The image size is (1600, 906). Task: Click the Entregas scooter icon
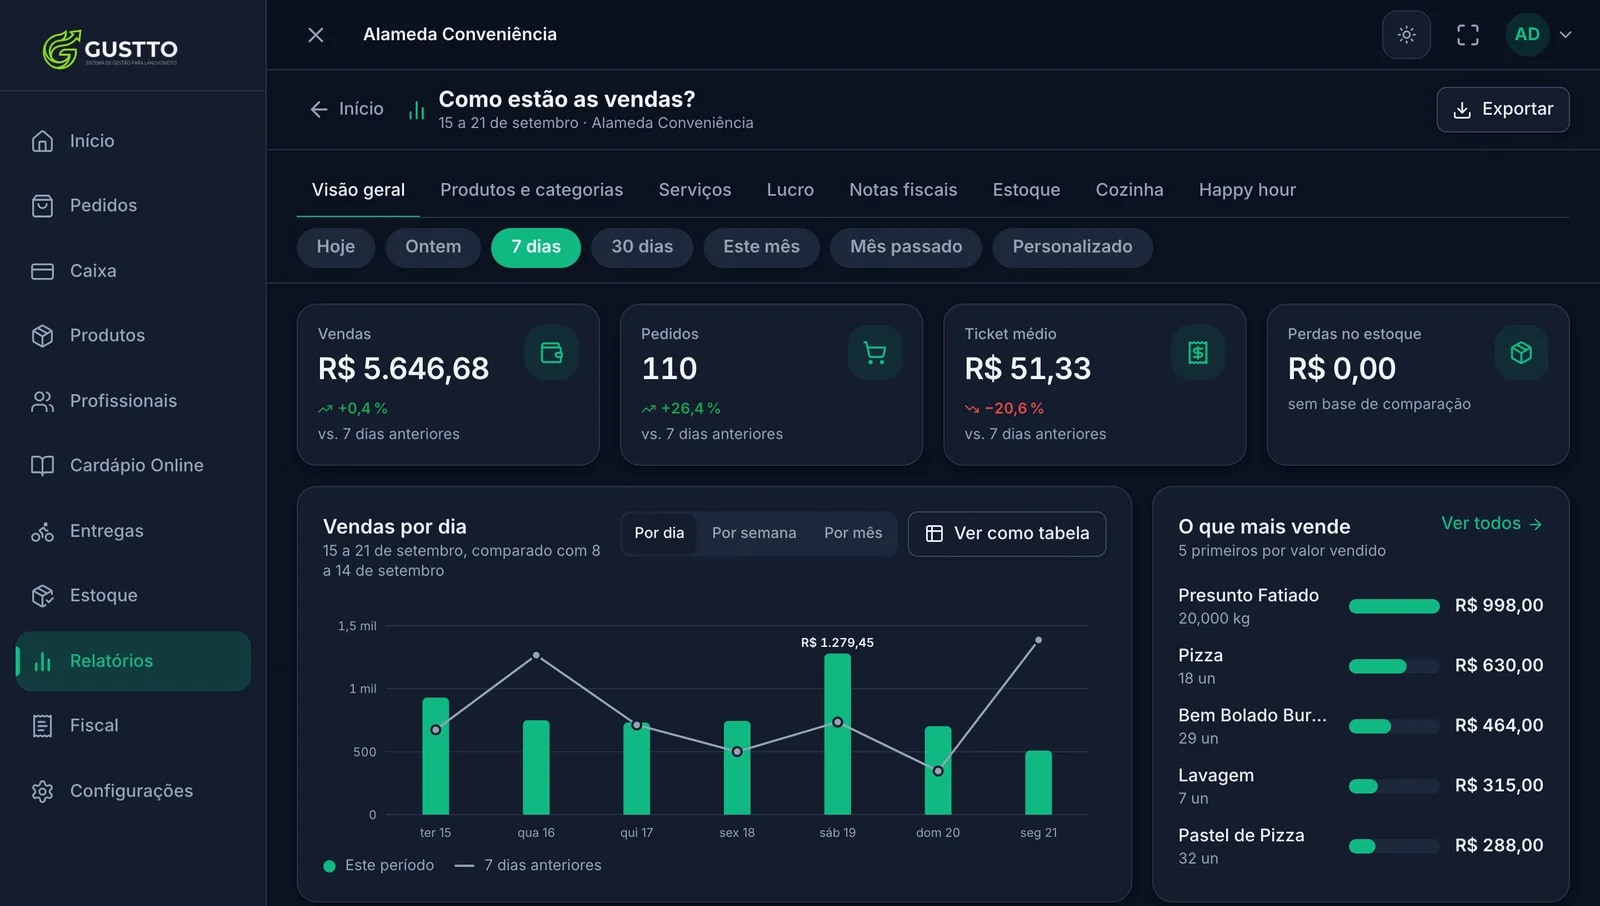pos(42,531)
